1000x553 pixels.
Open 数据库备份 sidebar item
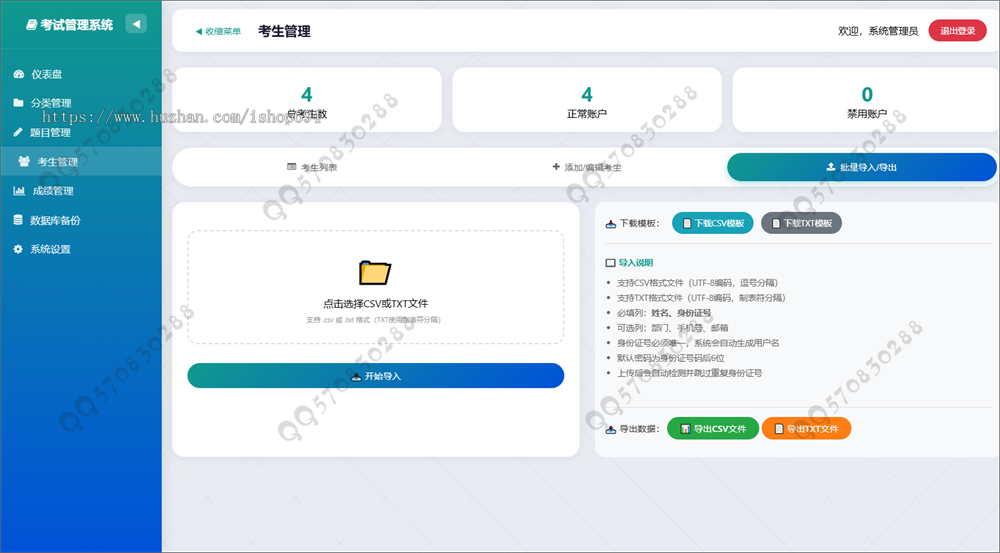(x=80, y=220)
